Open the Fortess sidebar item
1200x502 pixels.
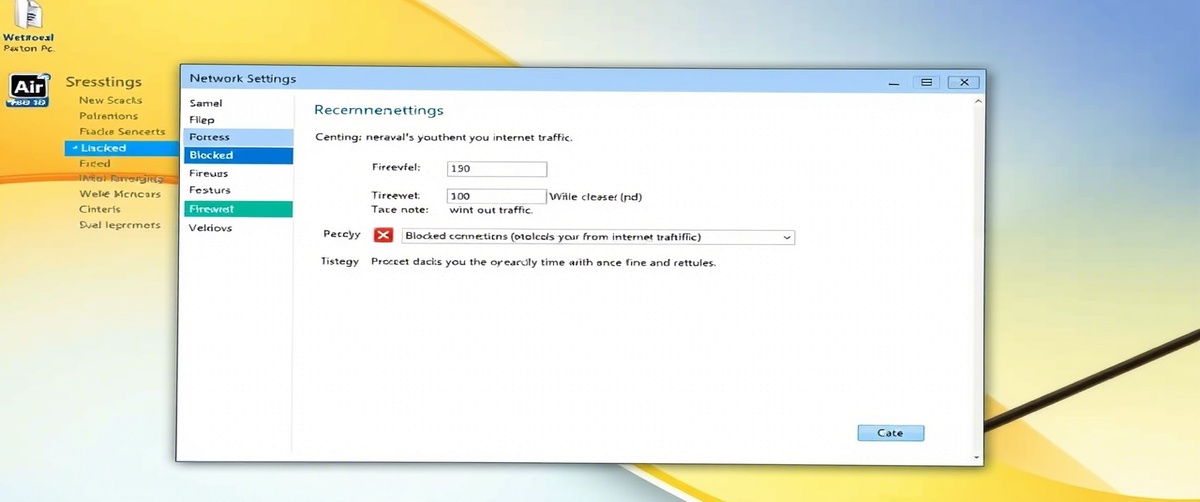tap(239, 137)
